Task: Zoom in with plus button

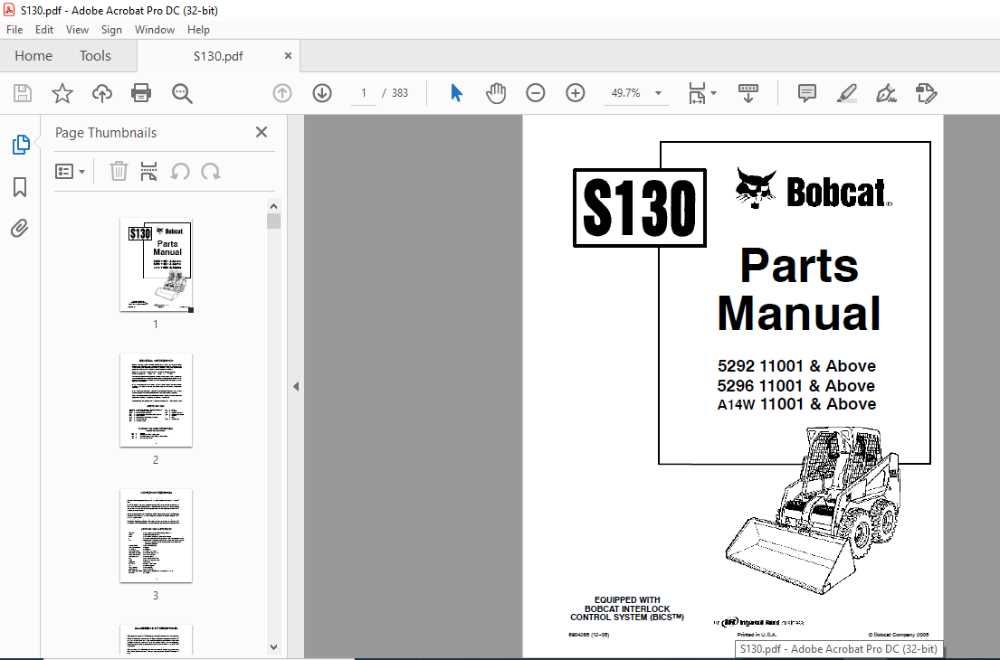Action: [x=575, y=93]
